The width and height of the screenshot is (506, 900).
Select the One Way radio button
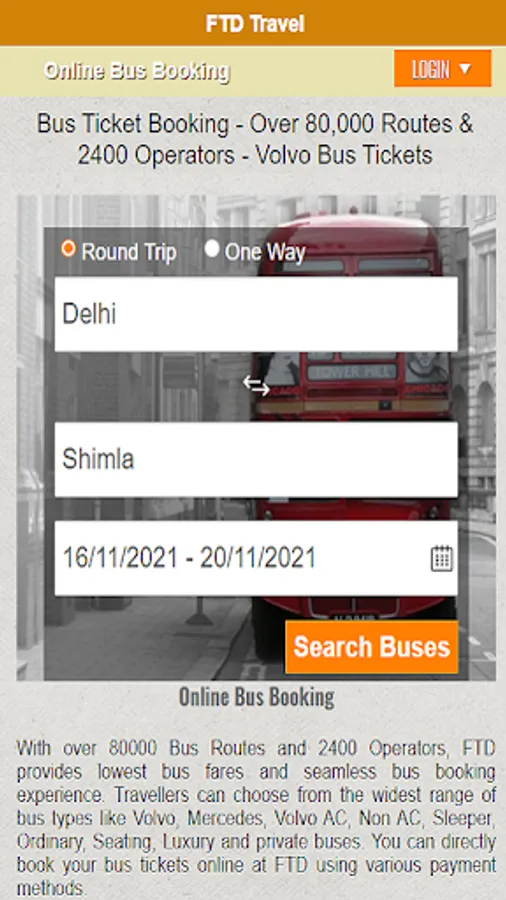coord(212,249)
